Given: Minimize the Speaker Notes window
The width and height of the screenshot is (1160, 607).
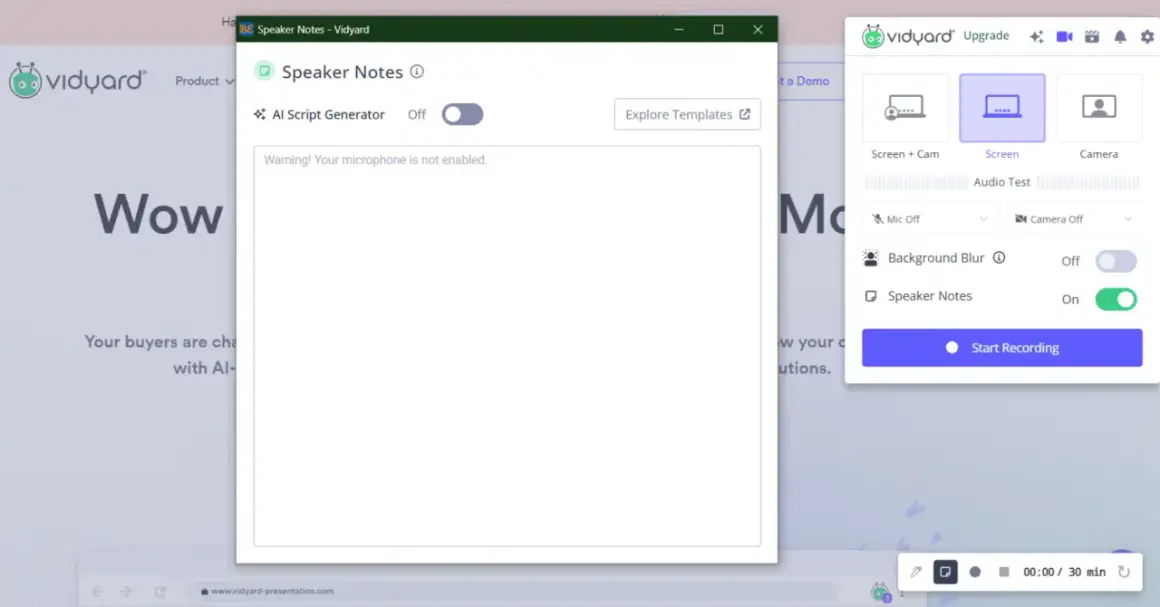Looking at the screenshot, I should click(679, 29).
